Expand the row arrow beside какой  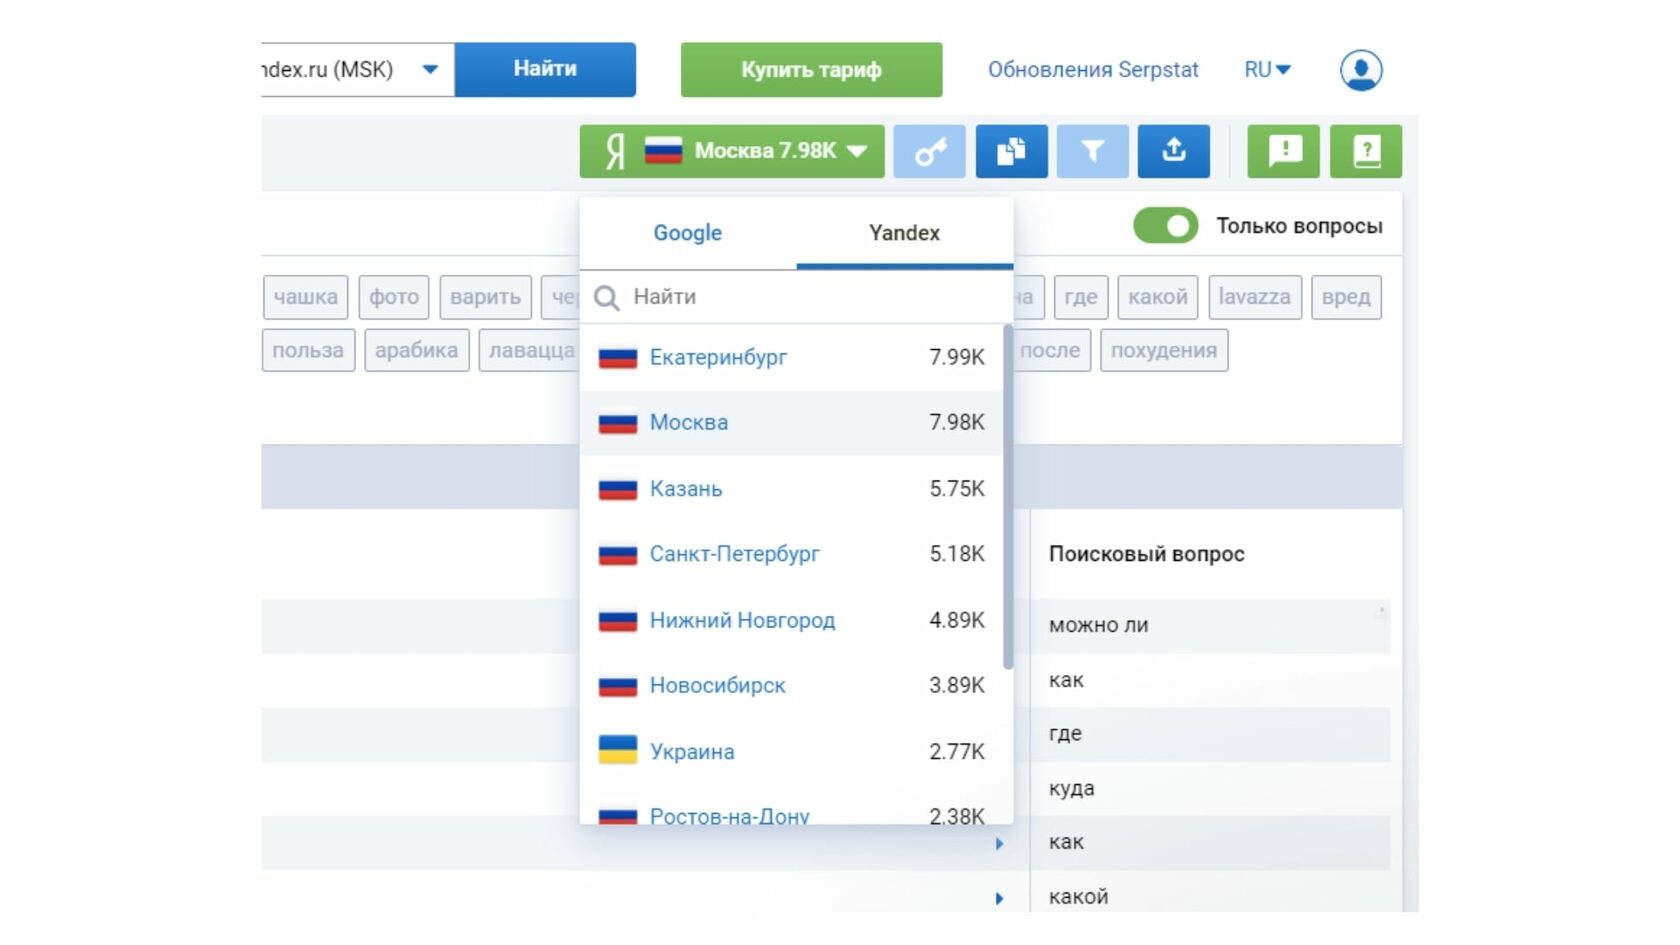pyautogui.click(x=999, y=898)
